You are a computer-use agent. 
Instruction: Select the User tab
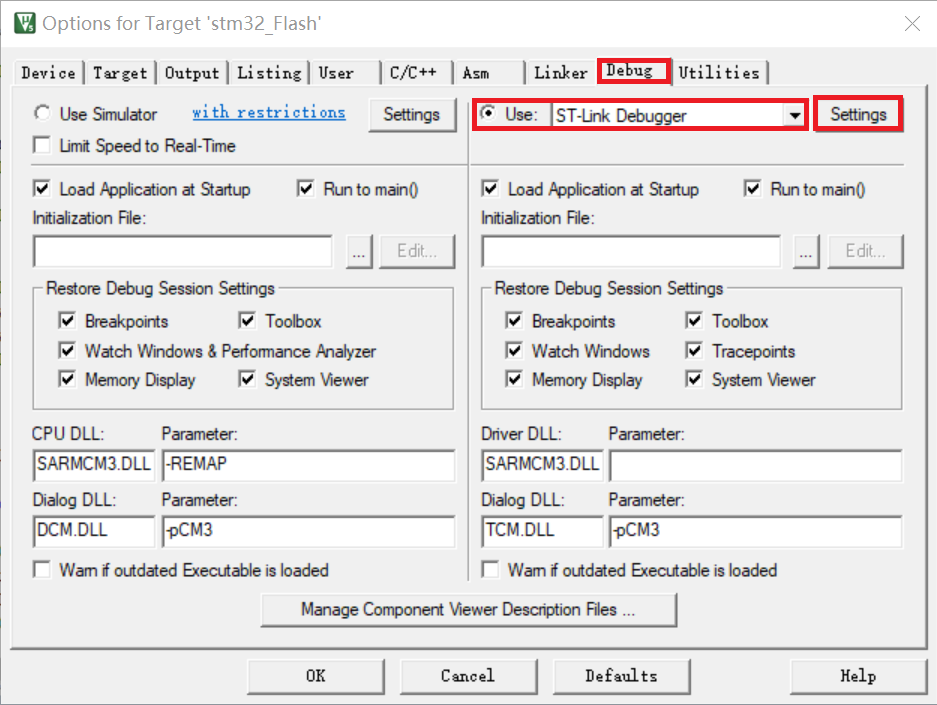click(345, 73)
